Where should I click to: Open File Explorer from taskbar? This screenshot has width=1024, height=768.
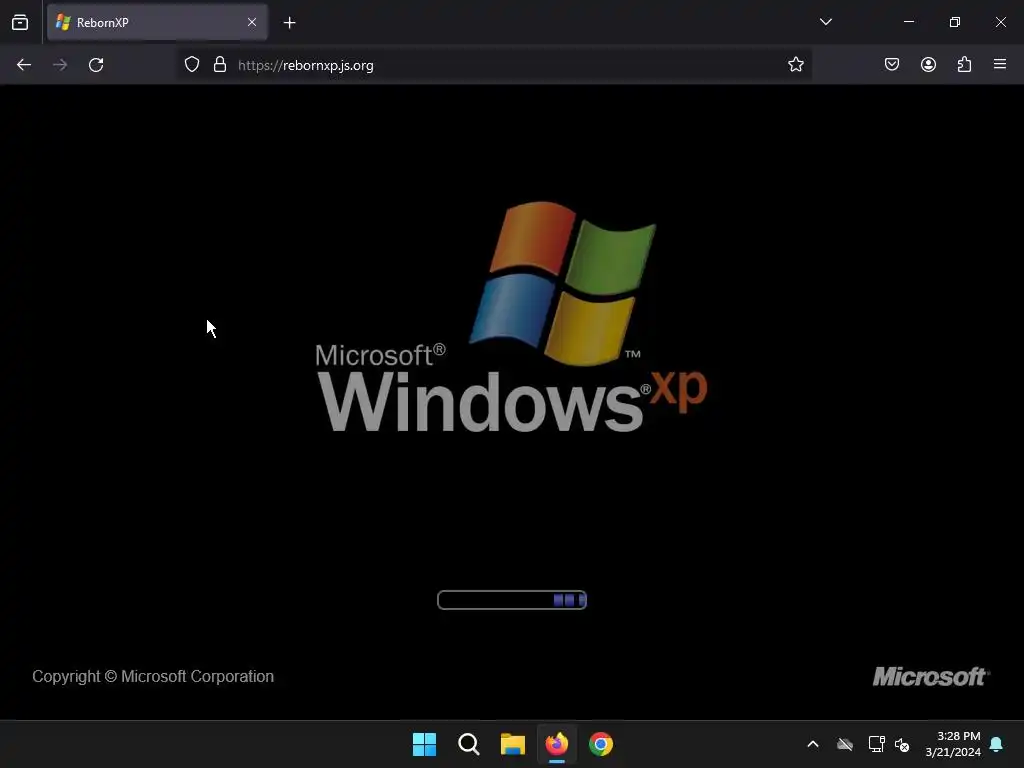513,744
